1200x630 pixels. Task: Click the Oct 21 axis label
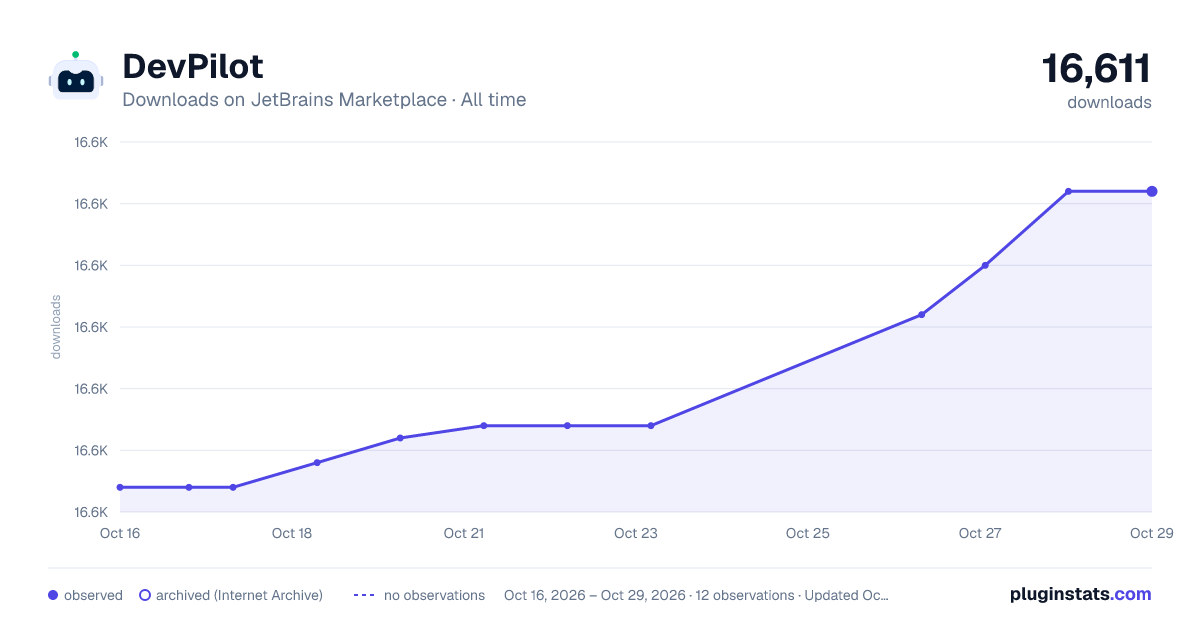tap(464, 533)
